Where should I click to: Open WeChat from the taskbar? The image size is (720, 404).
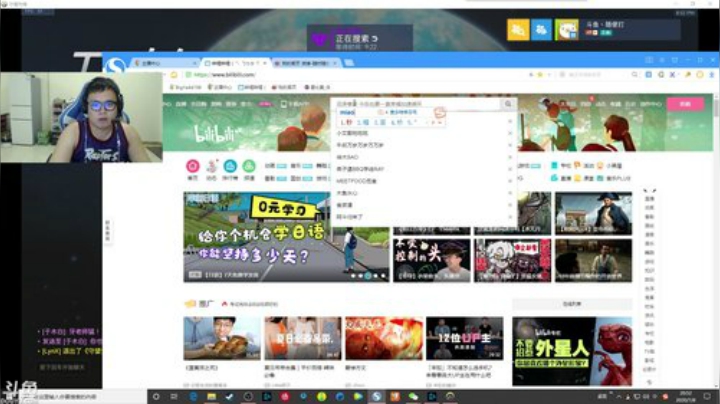coord(413,396)
